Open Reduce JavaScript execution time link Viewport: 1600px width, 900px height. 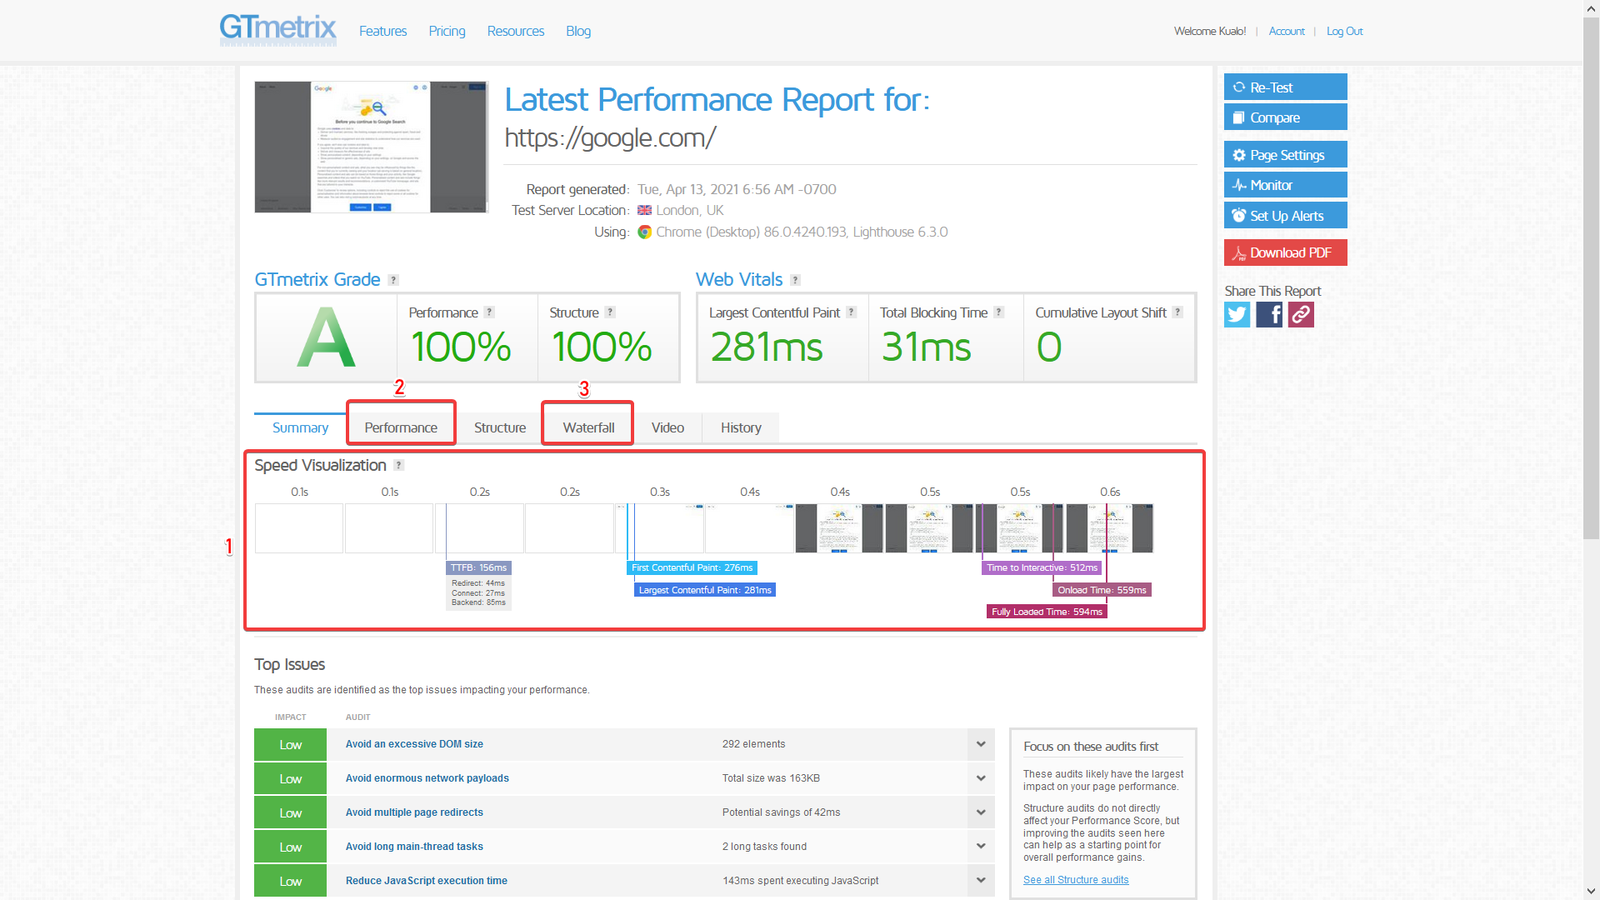coord(426,880)
